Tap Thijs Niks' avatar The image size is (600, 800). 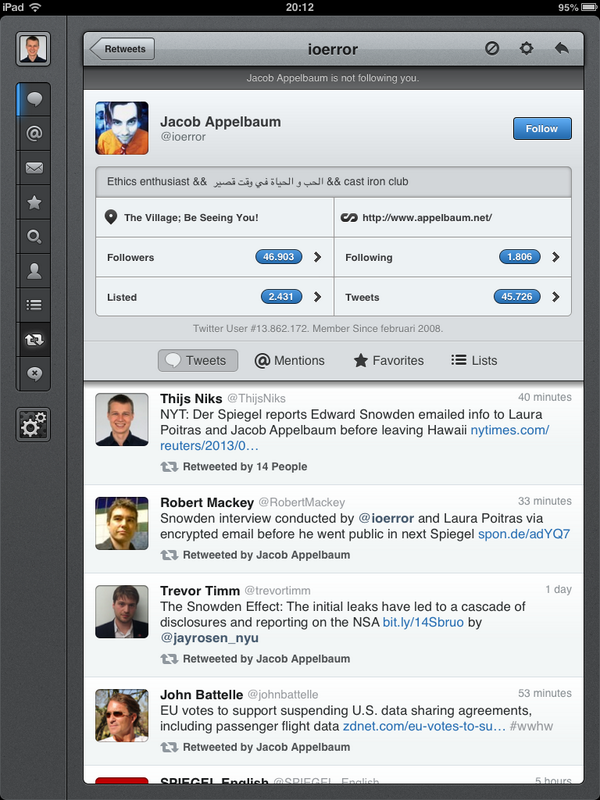click(x=121, y=419)
